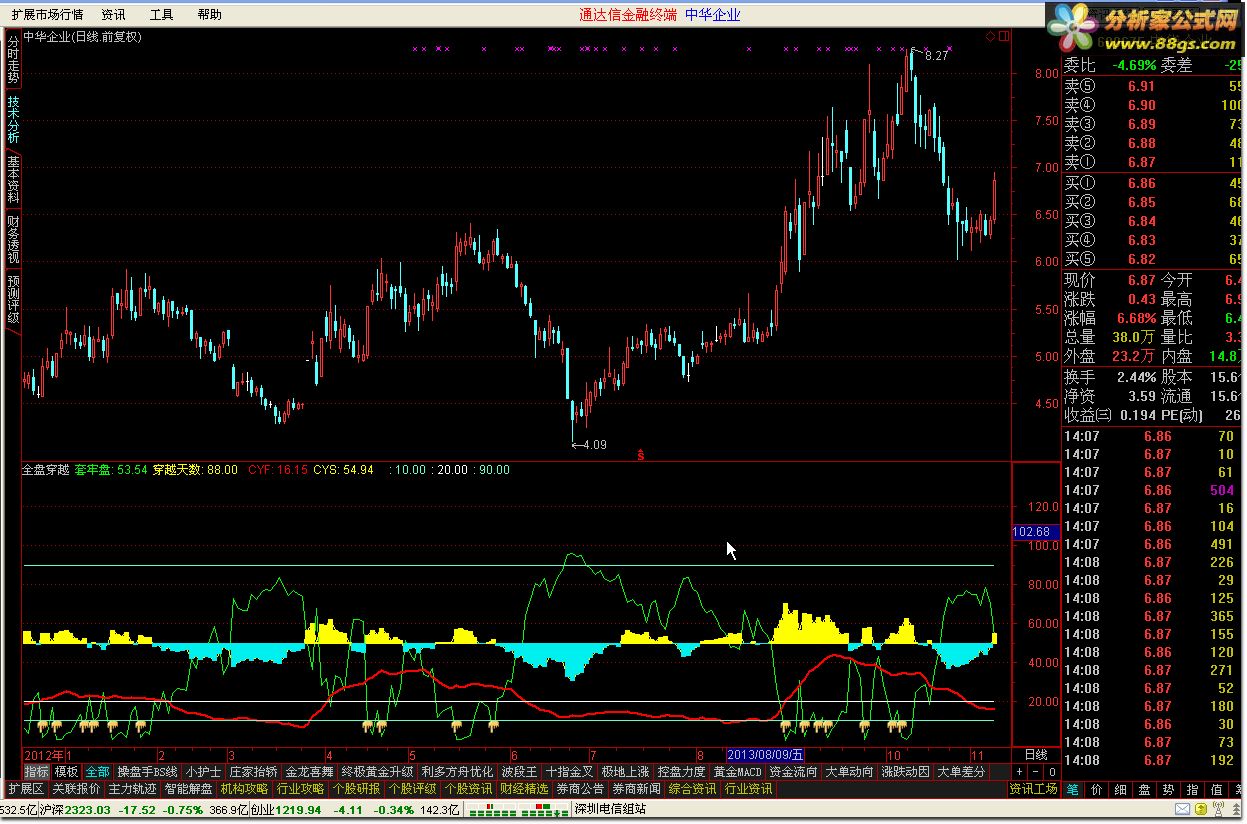Open the 主力轨迹 tab
The width and height of the screenshot is (1247, 824).
tap(132, 789)
